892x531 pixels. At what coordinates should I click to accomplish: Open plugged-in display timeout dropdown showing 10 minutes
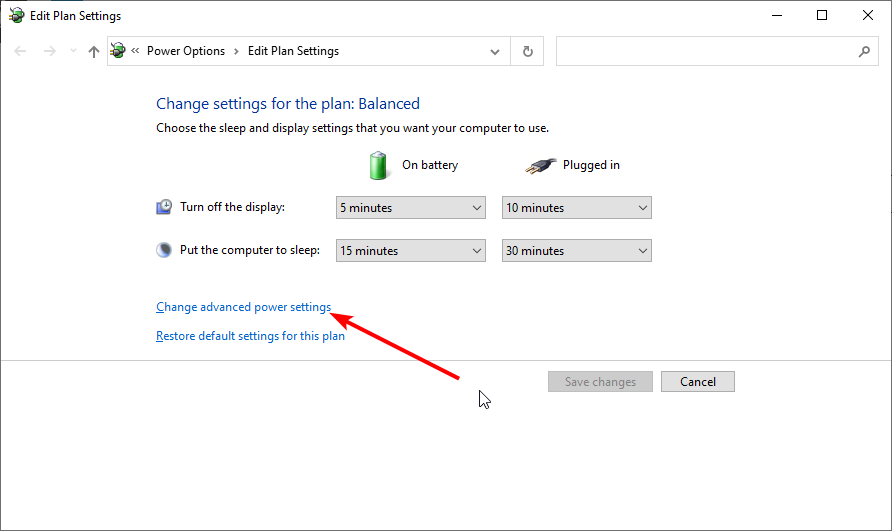[x=576, y=208]
